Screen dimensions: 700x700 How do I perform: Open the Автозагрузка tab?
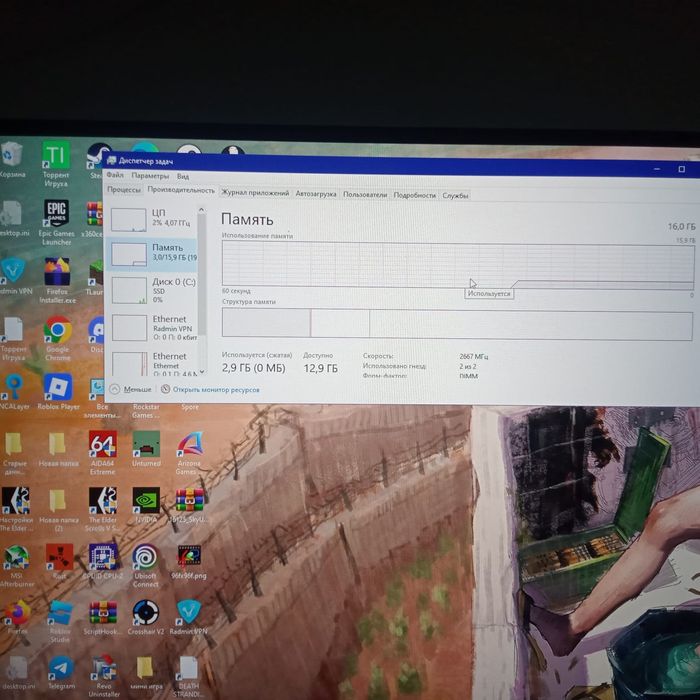point(316,194)
